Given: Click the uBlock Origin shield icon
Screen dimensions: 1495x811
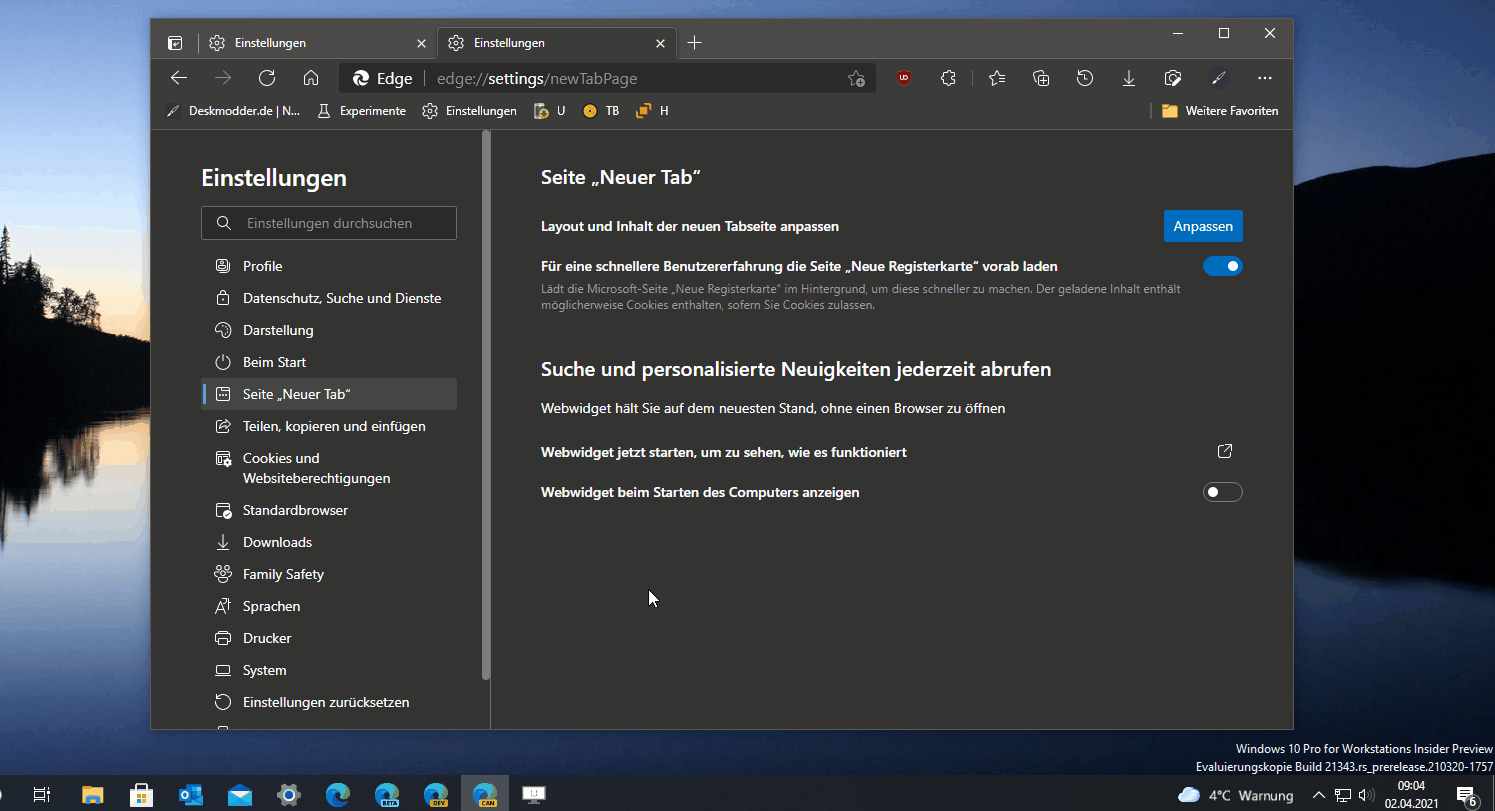Looking at the screenshot, I should [904, 78].
